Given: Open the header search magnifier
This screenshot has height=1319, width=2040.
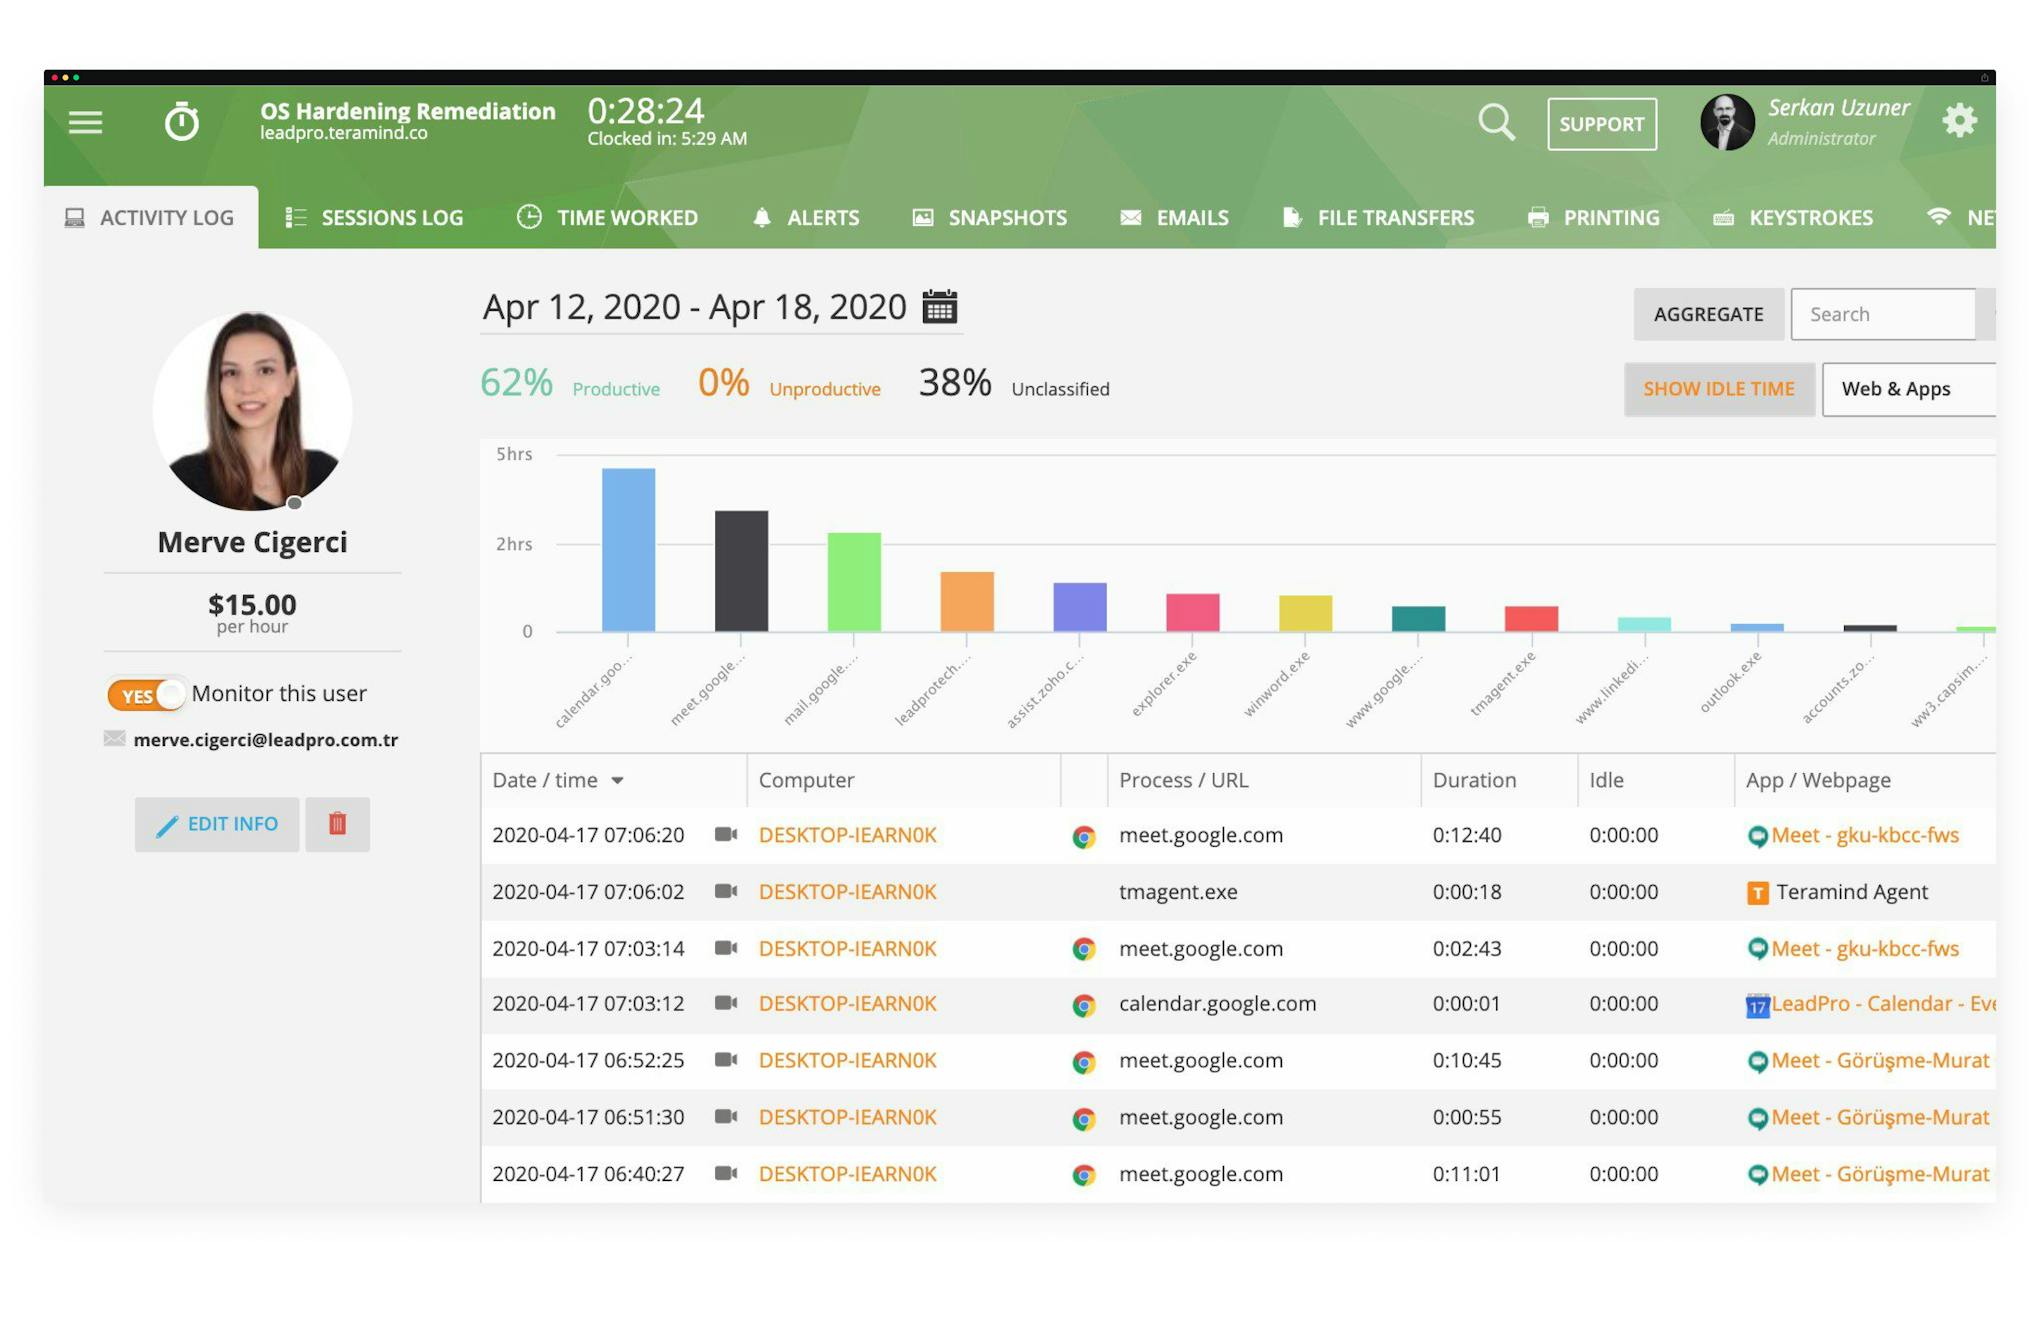Looking at the screenshot, I should click(x=1496, y=122).
